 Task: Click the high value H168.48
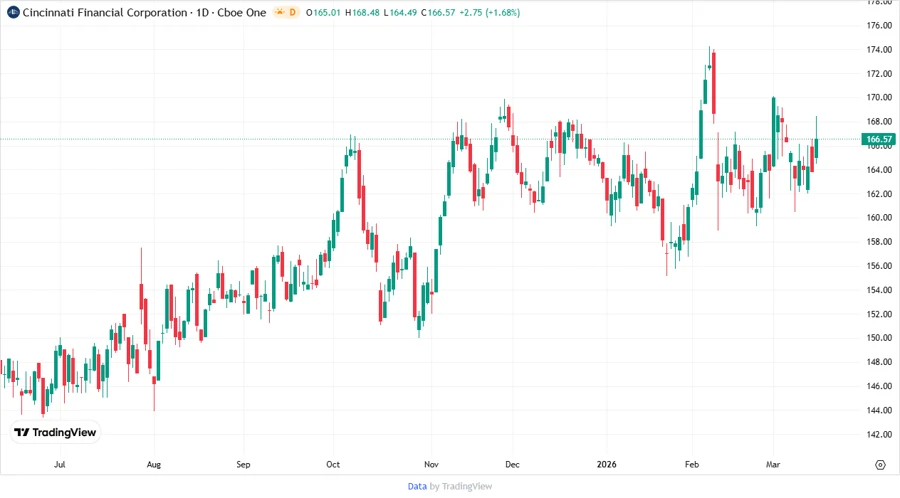click(362, 12)
